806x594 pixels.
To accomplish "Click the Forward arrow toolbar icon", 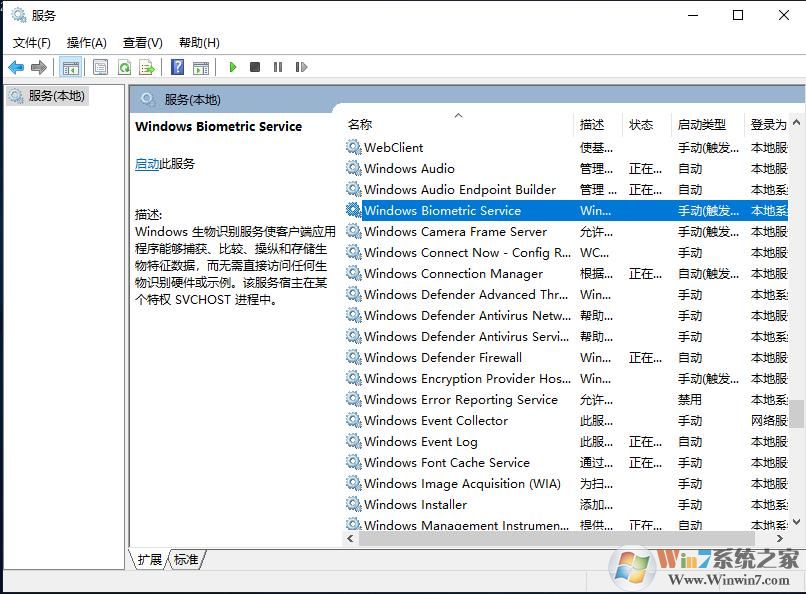I will 39,67.
